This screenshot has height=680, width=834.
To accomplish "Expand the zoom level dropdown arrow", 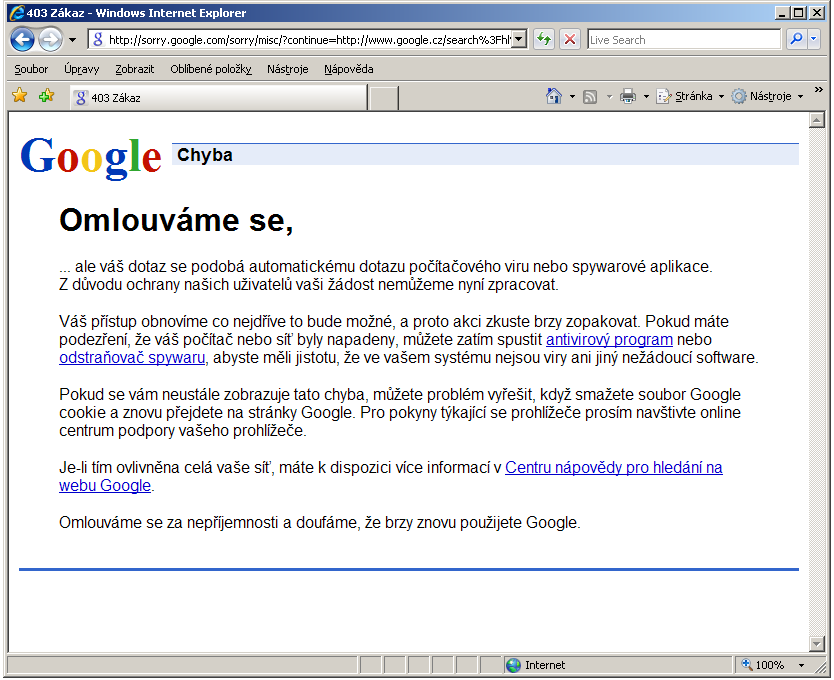I will (801, 665).
